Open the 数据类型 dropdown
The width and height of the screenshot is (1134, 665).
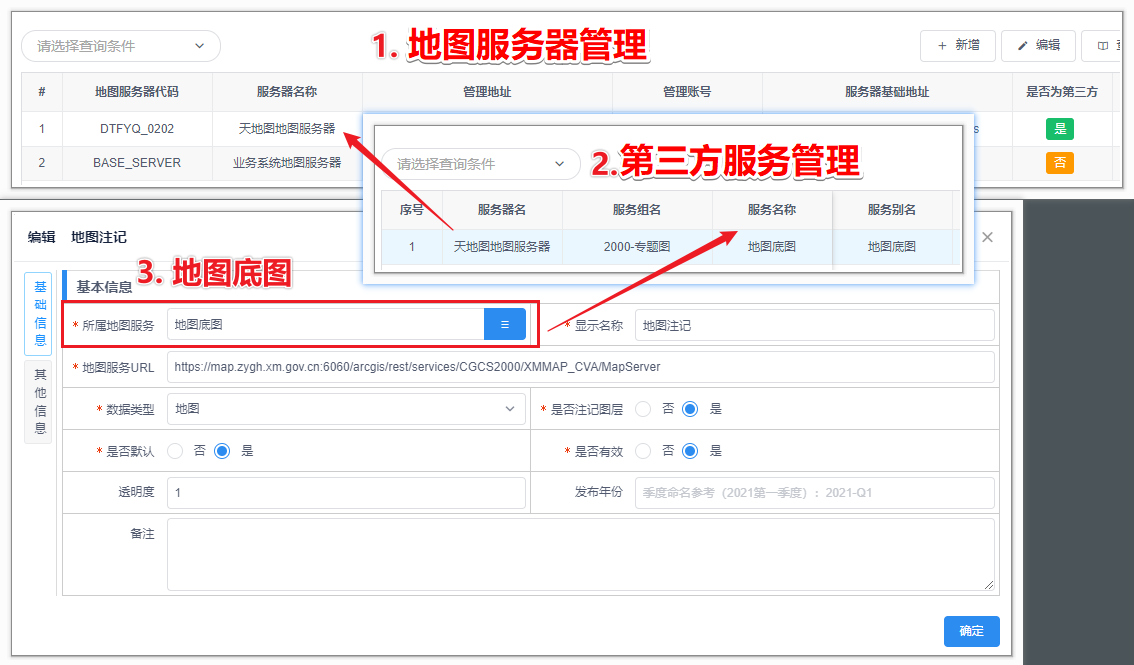(346, 409)
